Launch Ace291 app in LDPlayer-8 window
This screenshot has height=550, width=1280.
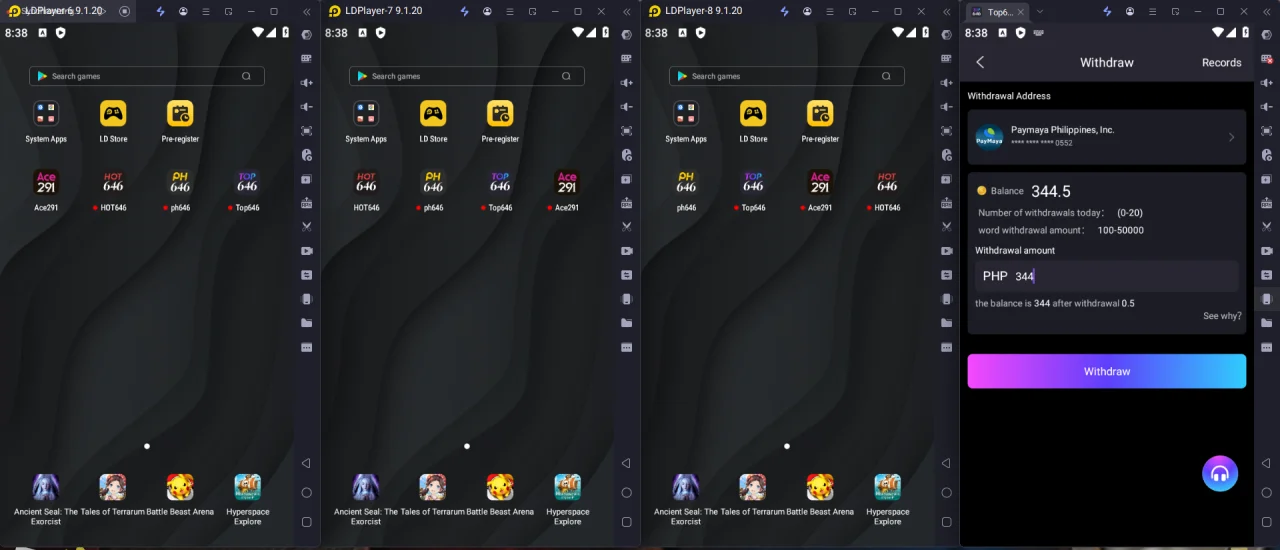click(820, 183)
